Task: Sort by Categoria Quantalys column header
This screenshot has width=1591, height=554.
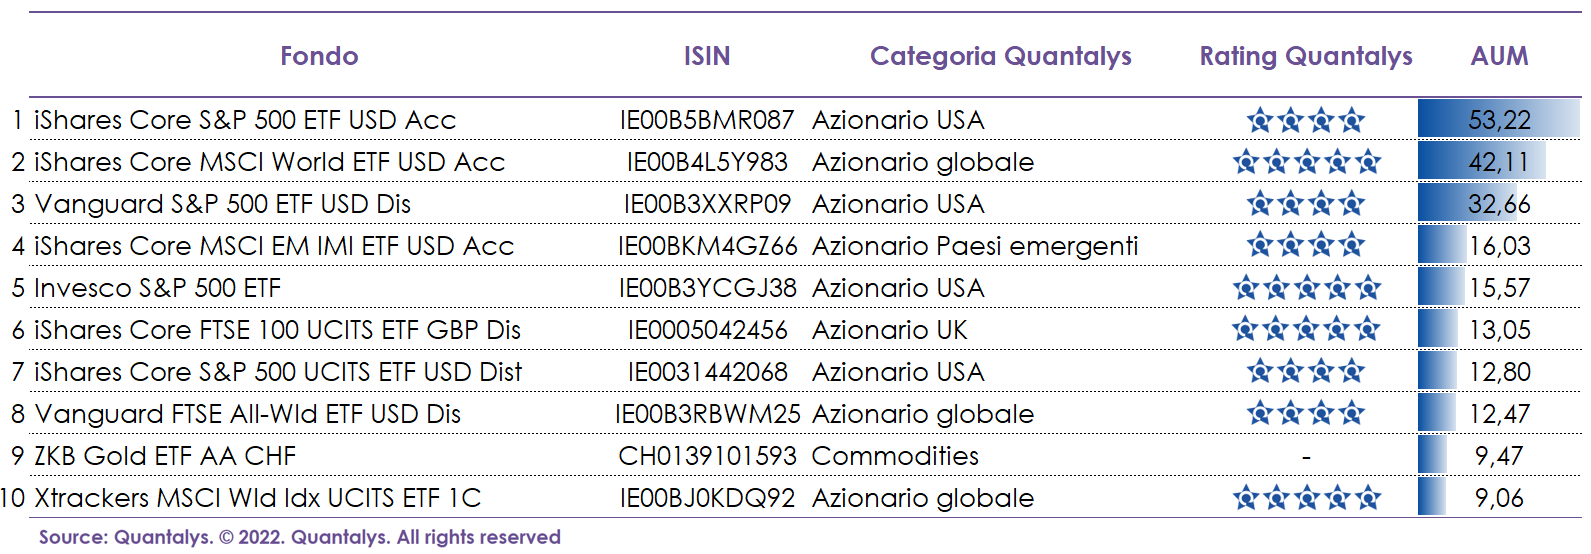Action: [1000, 56]
